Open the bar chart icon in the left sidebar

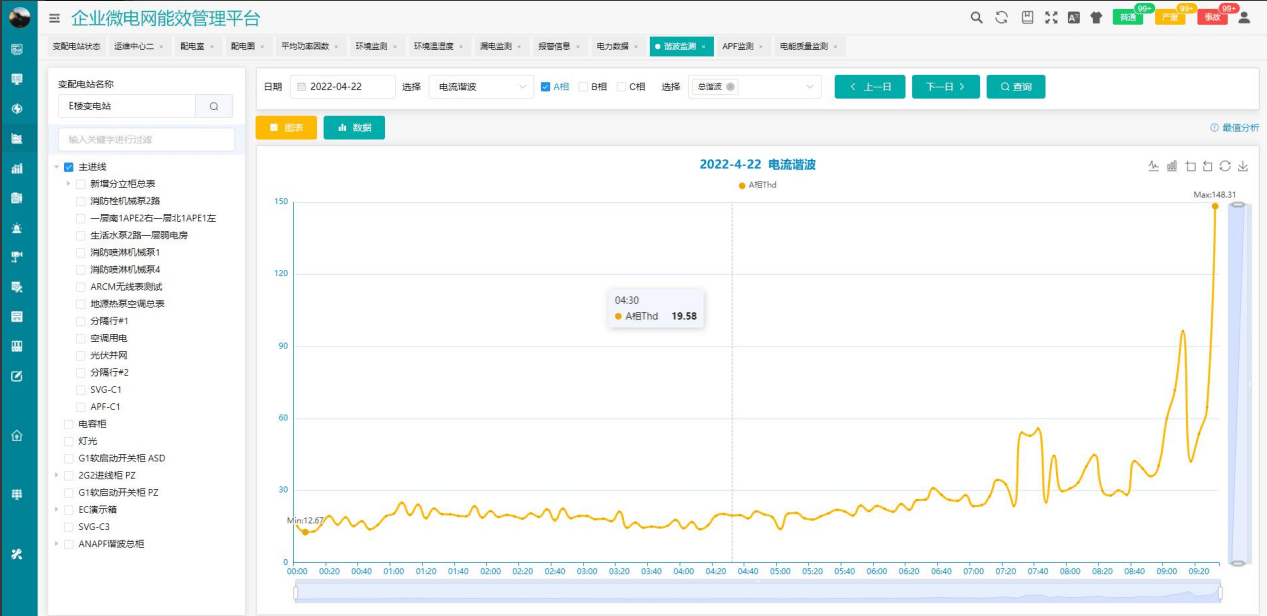click(x=17, y=168)
